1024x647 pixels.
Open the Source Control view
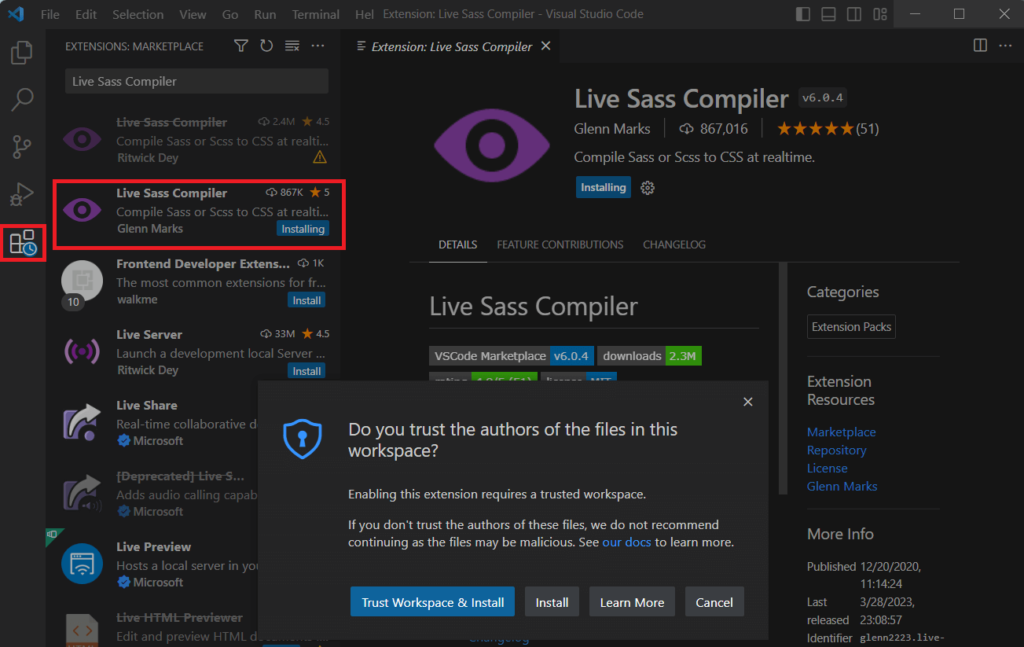[x=22, y=147]
